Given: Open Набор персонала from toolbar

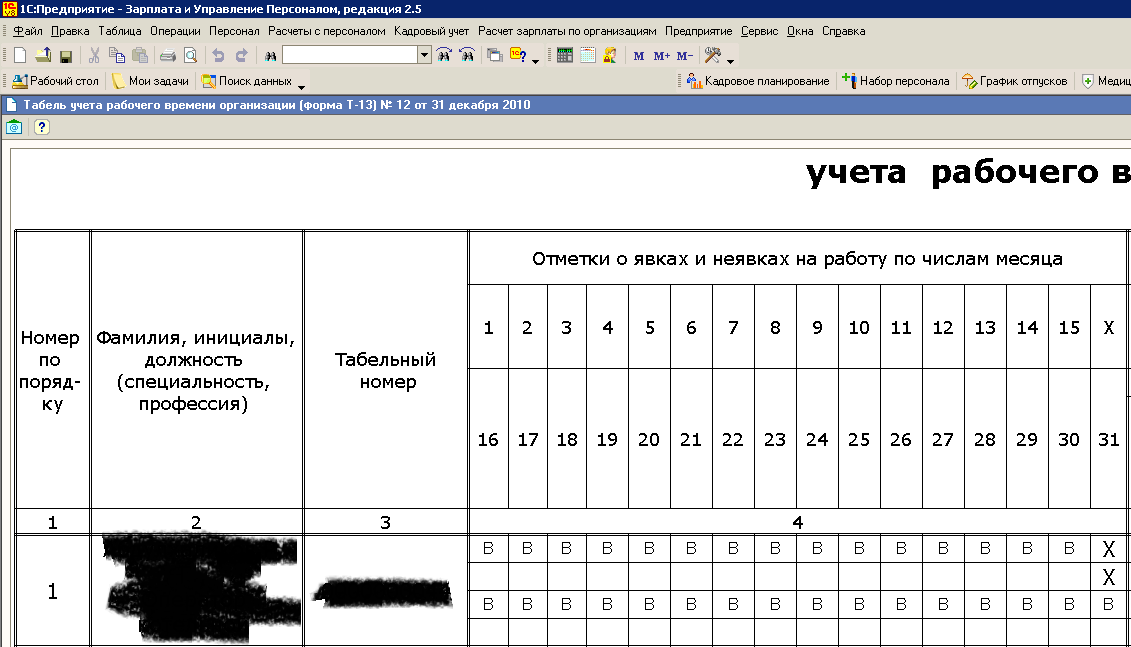Looking at the screenshot, I should [x=895, y=81].
